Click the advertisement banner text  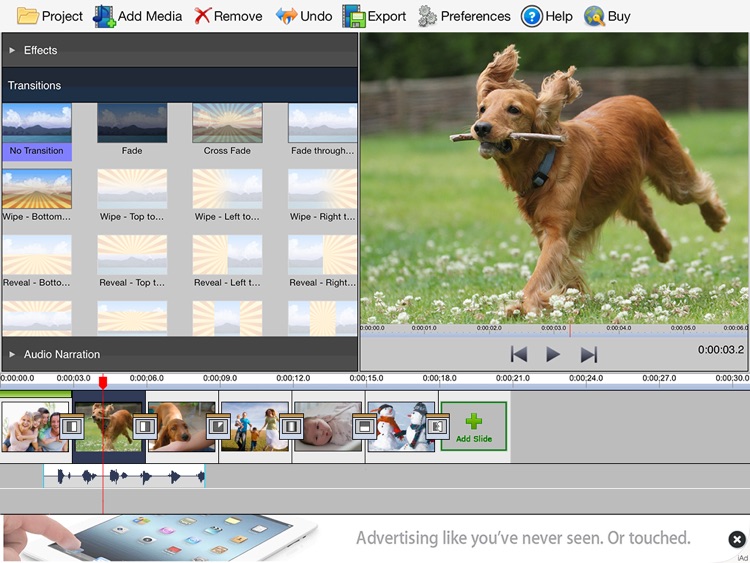click(523, 538)
